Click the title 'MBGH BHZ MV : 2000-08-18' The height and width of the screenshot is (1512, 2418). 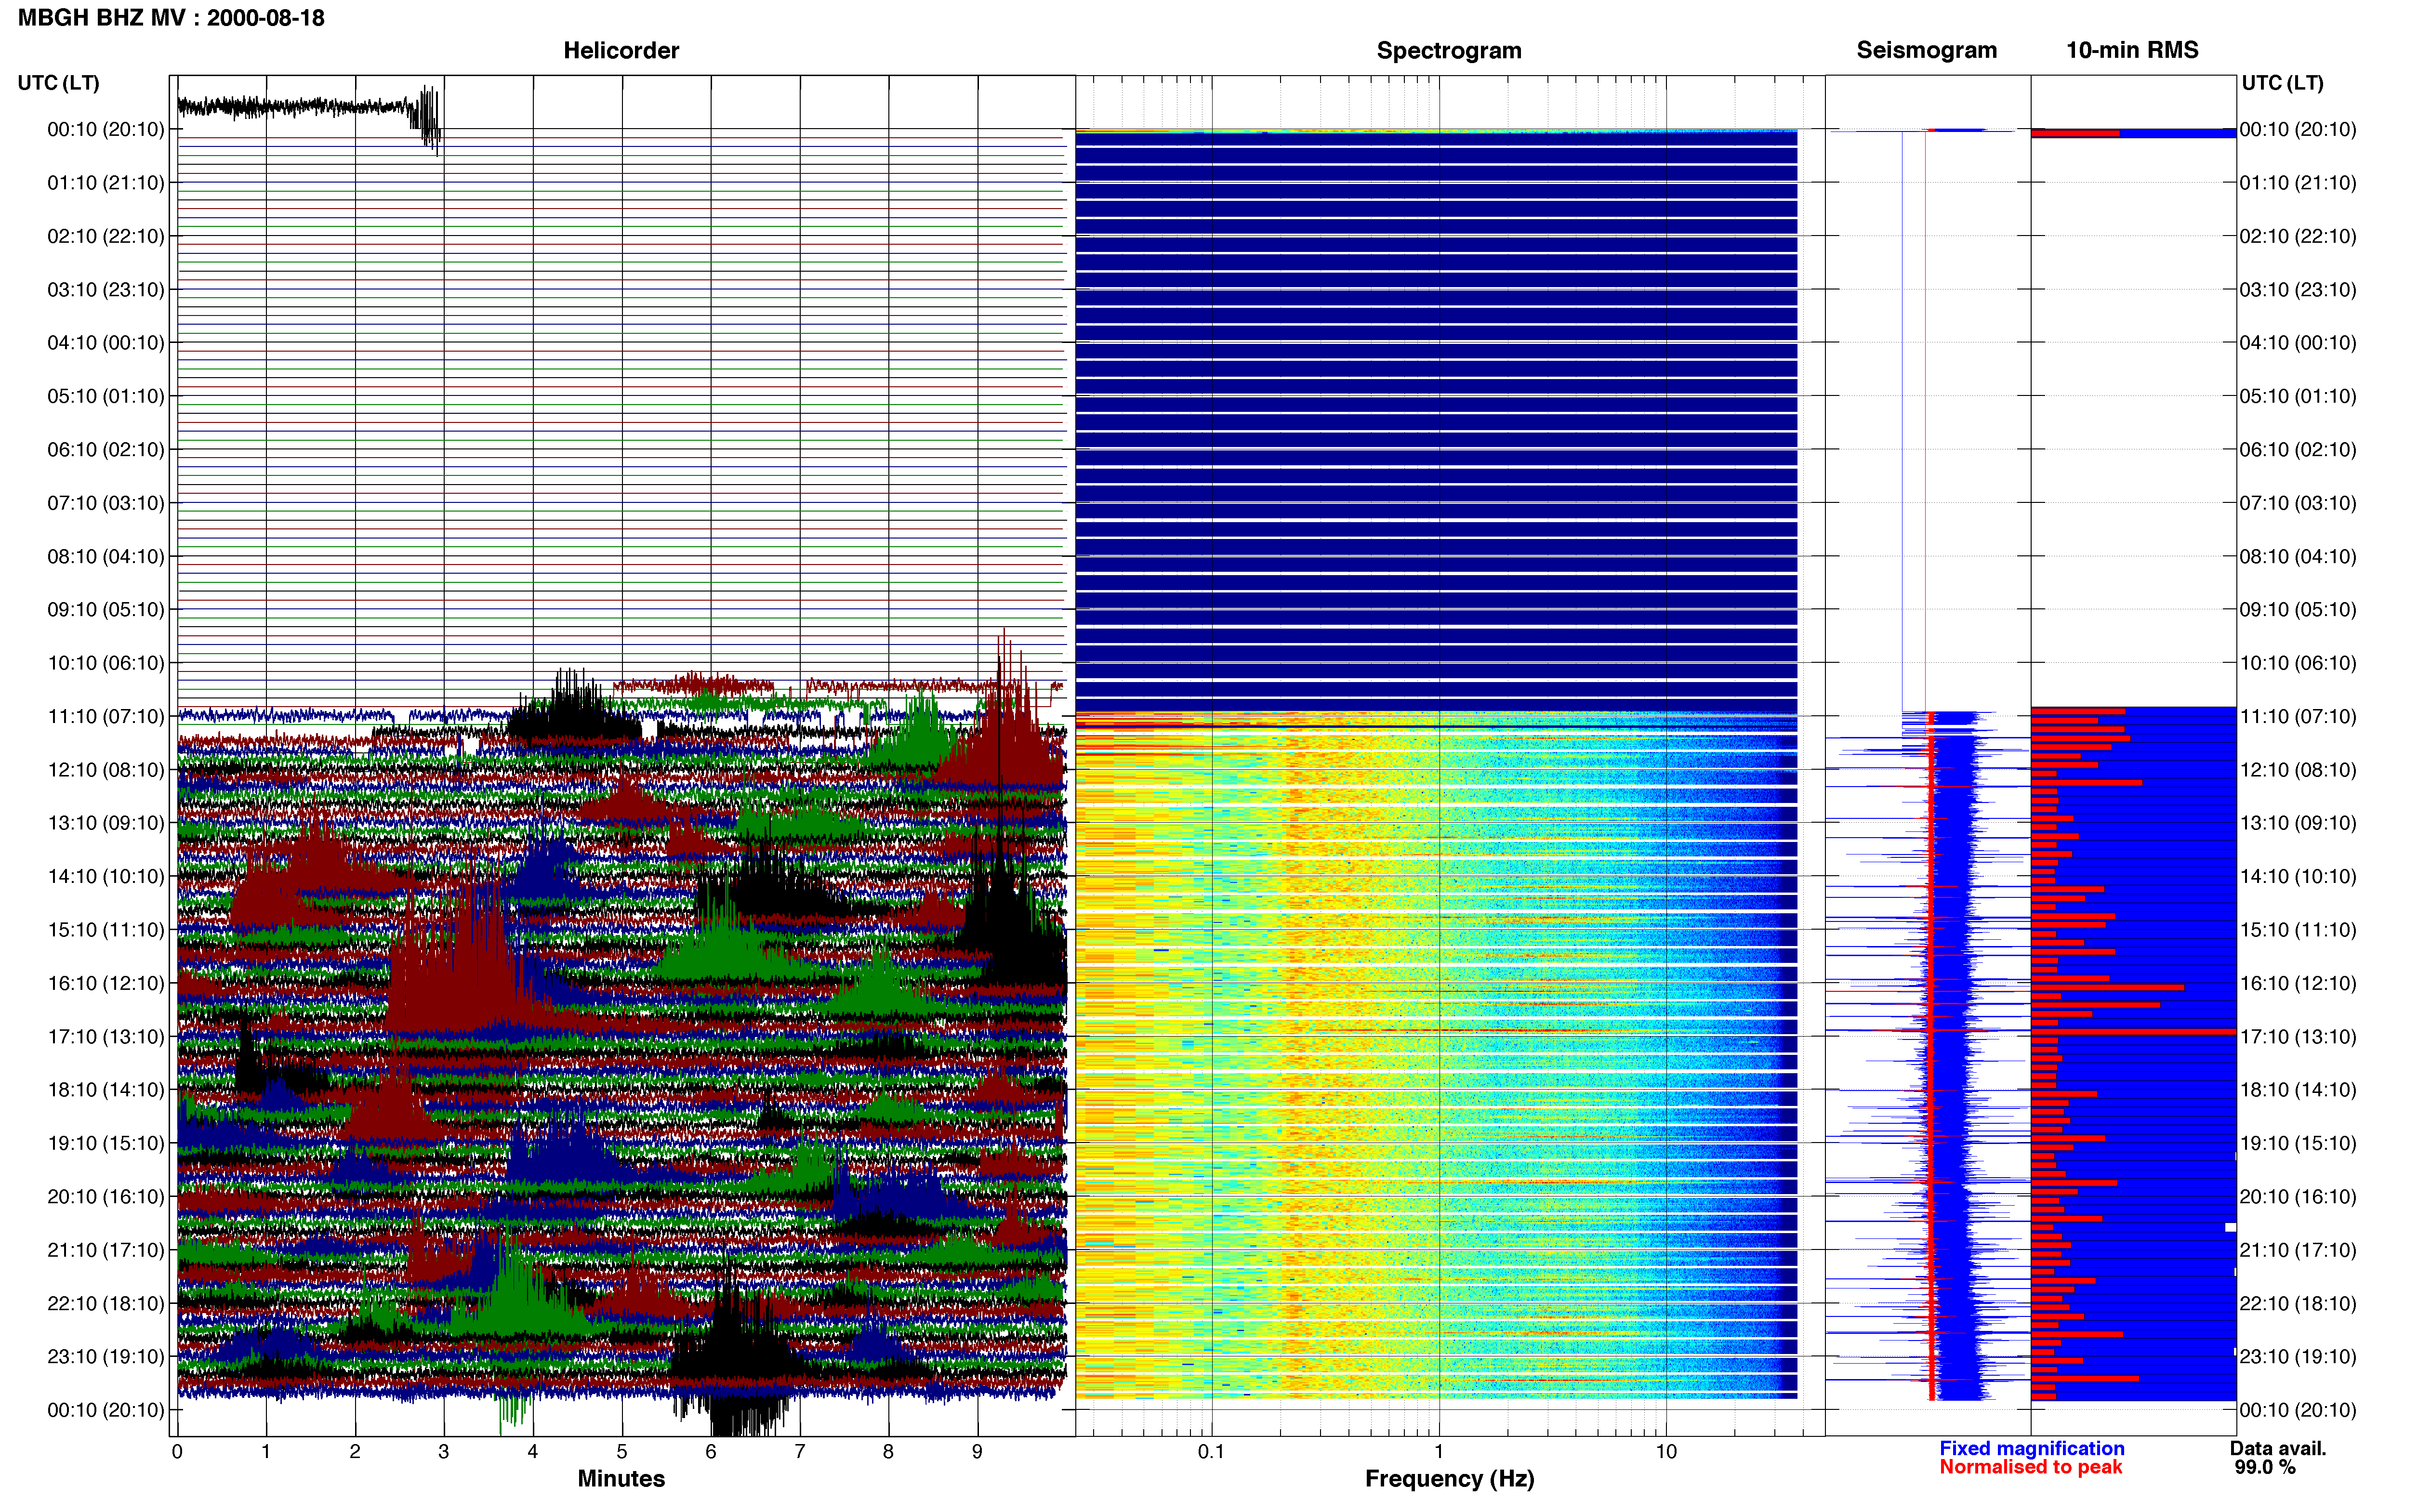tap(171, 18)
